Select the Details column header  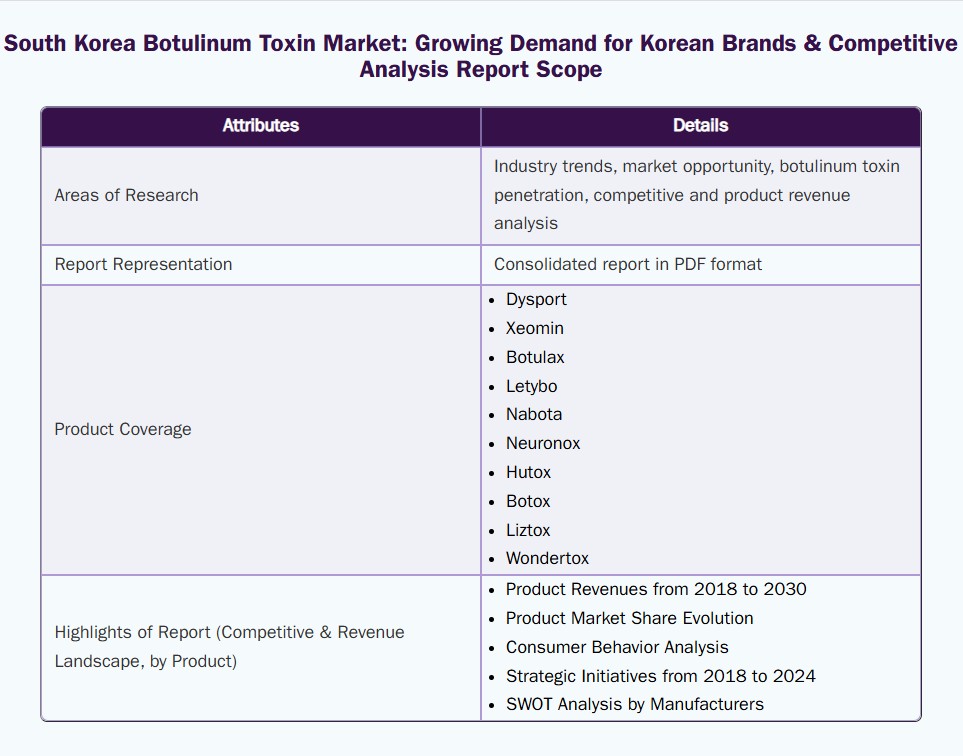[700, 126]
